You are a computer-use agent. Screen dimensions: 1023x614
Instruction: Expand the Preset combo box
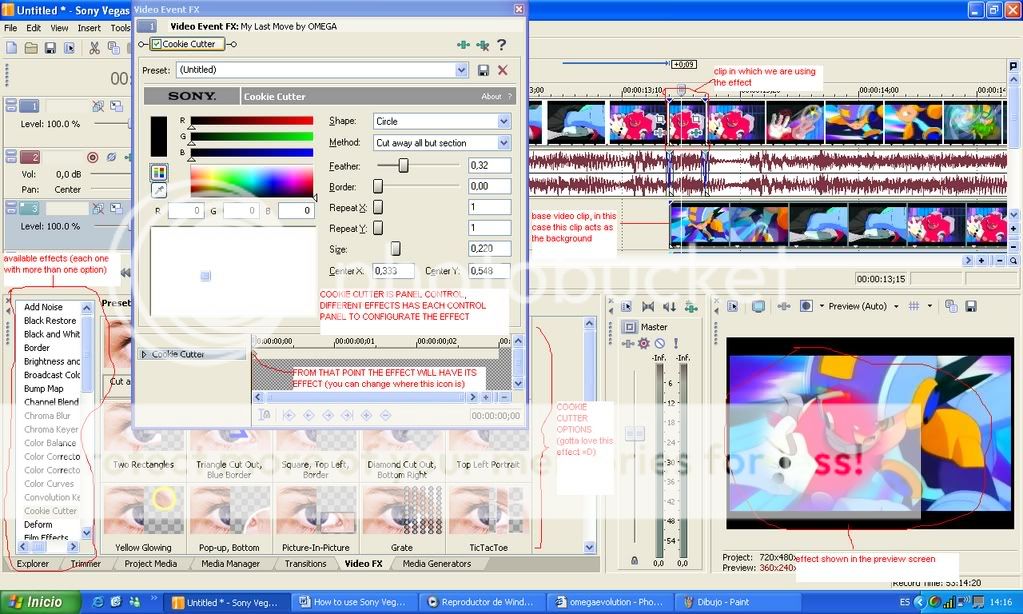coord(461,70)
